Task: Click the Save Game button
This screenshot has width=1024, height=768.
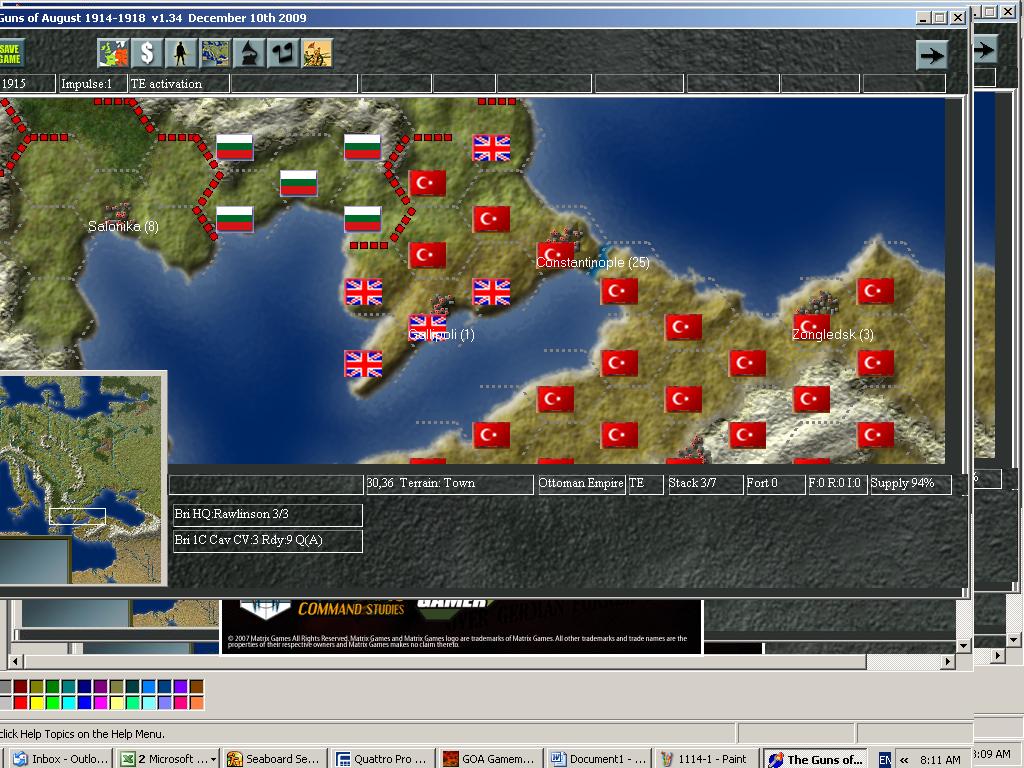Action: point(11,54)
